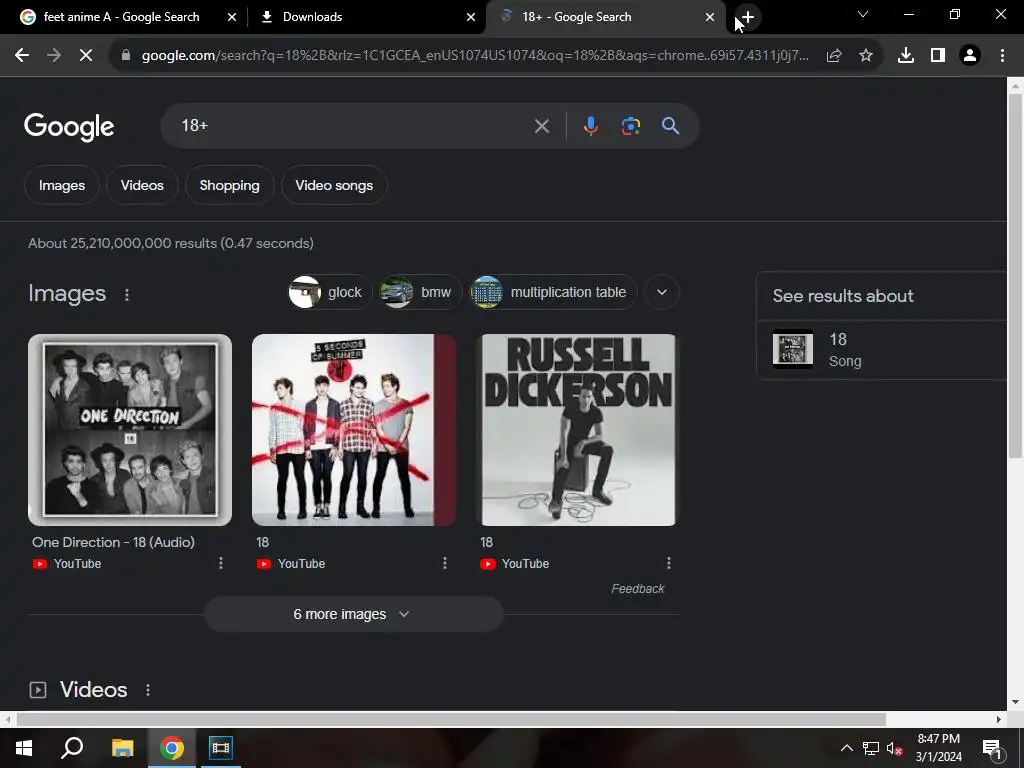1024x768 pixels.
Task: Open the 18 Song result
Action: (882, 349)
